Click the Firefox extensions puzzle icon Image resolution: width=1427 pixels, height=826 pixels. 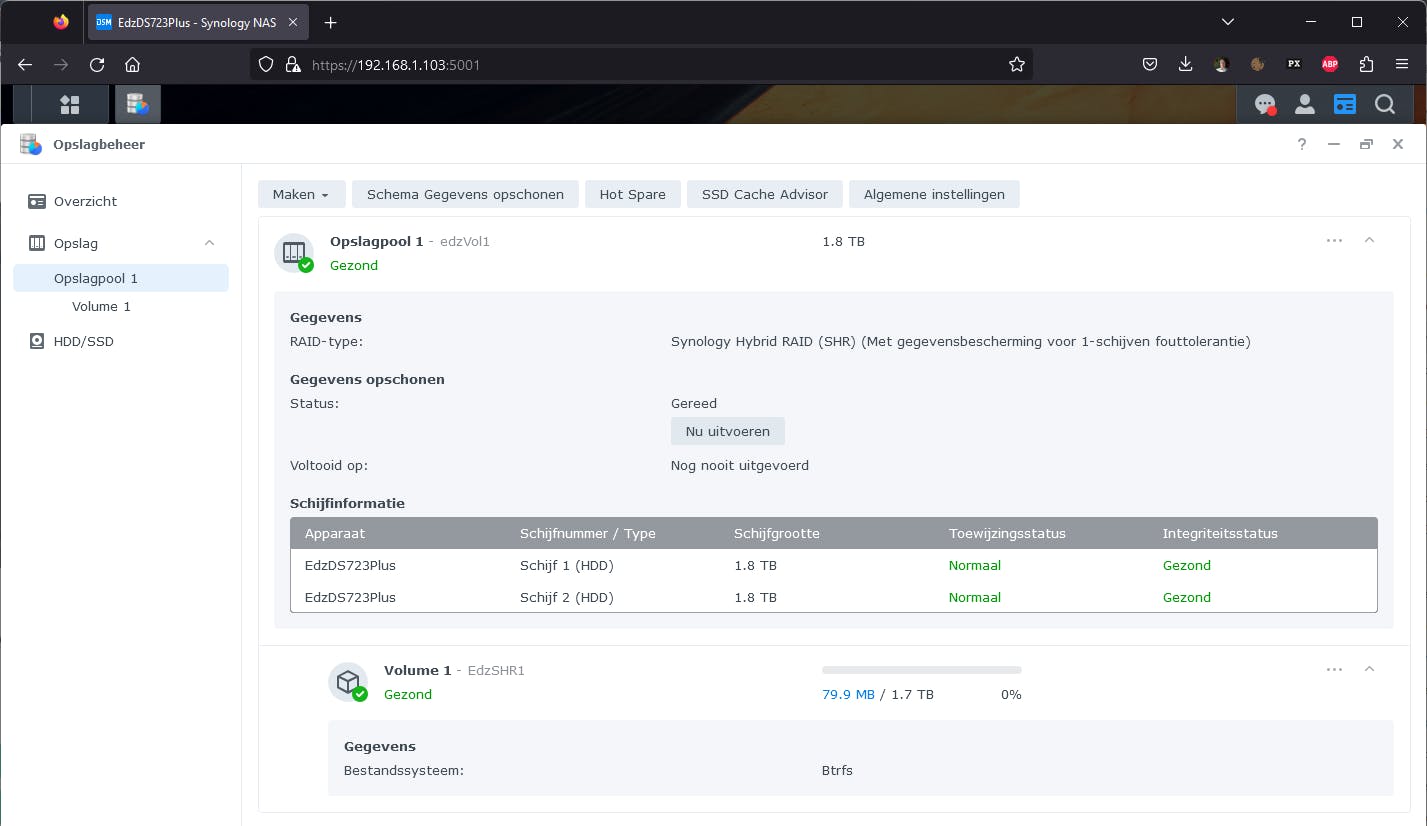(x=1366, y=64)
